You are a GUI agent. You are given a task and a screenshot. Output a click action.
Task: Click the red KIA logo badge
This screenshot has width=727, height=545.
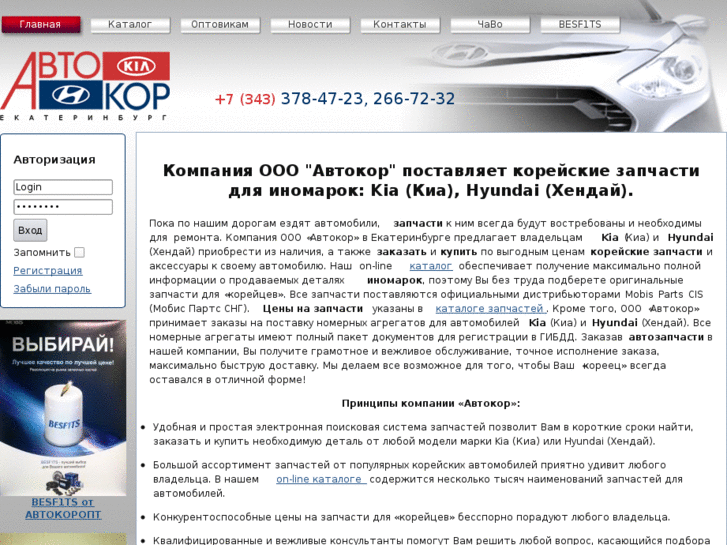[136, 65]
